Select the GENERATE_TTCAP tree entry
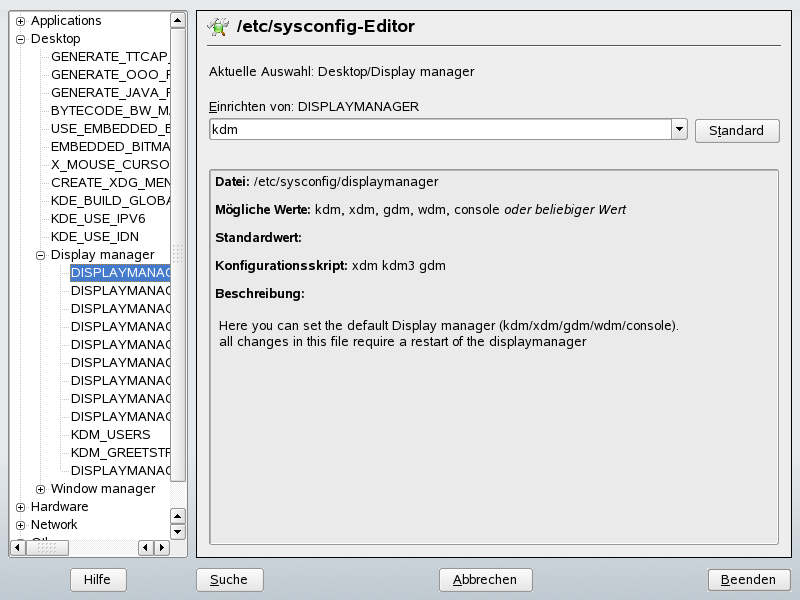The image size is (800, 600). [x=110, y=56]
